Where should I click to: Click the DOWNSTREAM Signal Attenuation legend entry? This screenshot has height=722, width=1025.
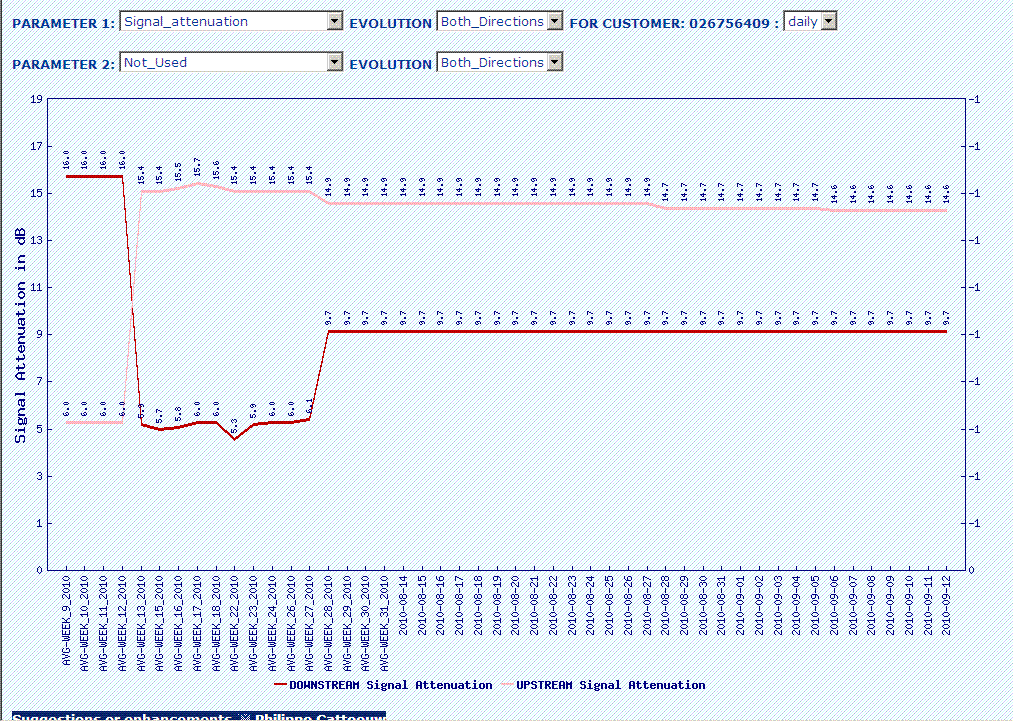pos(383,685)
